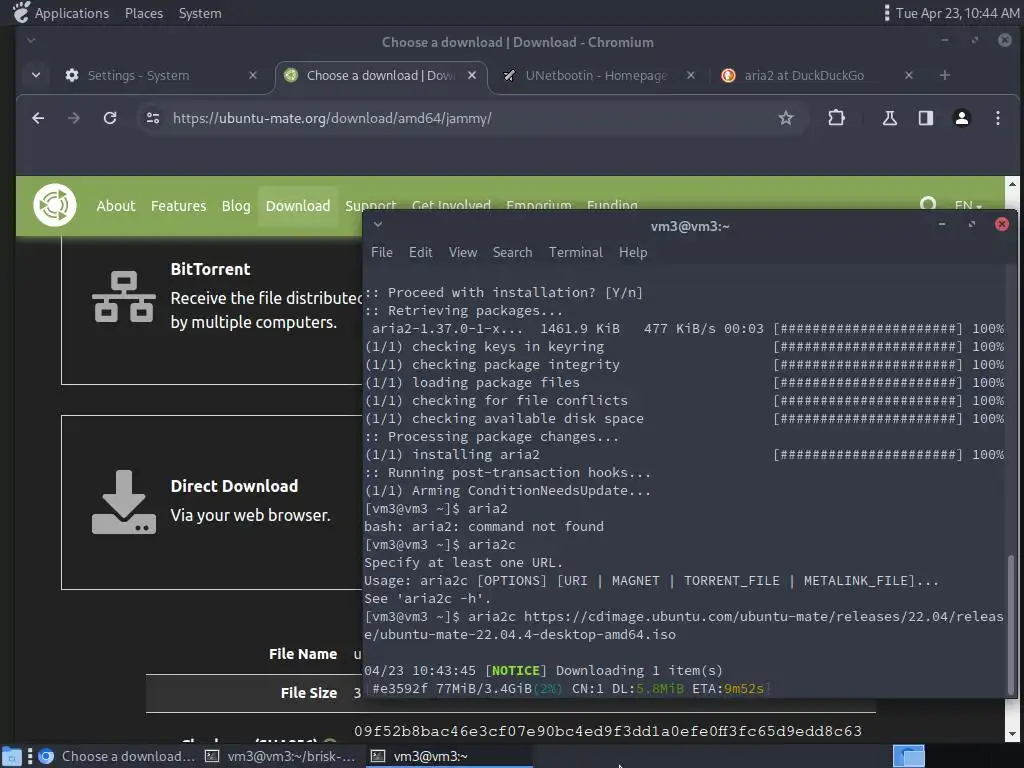Image resolution: width=1024 pixels, height=768 pixels.
Task: Bookmark this page with the star icon
Action: coord(786,118)
